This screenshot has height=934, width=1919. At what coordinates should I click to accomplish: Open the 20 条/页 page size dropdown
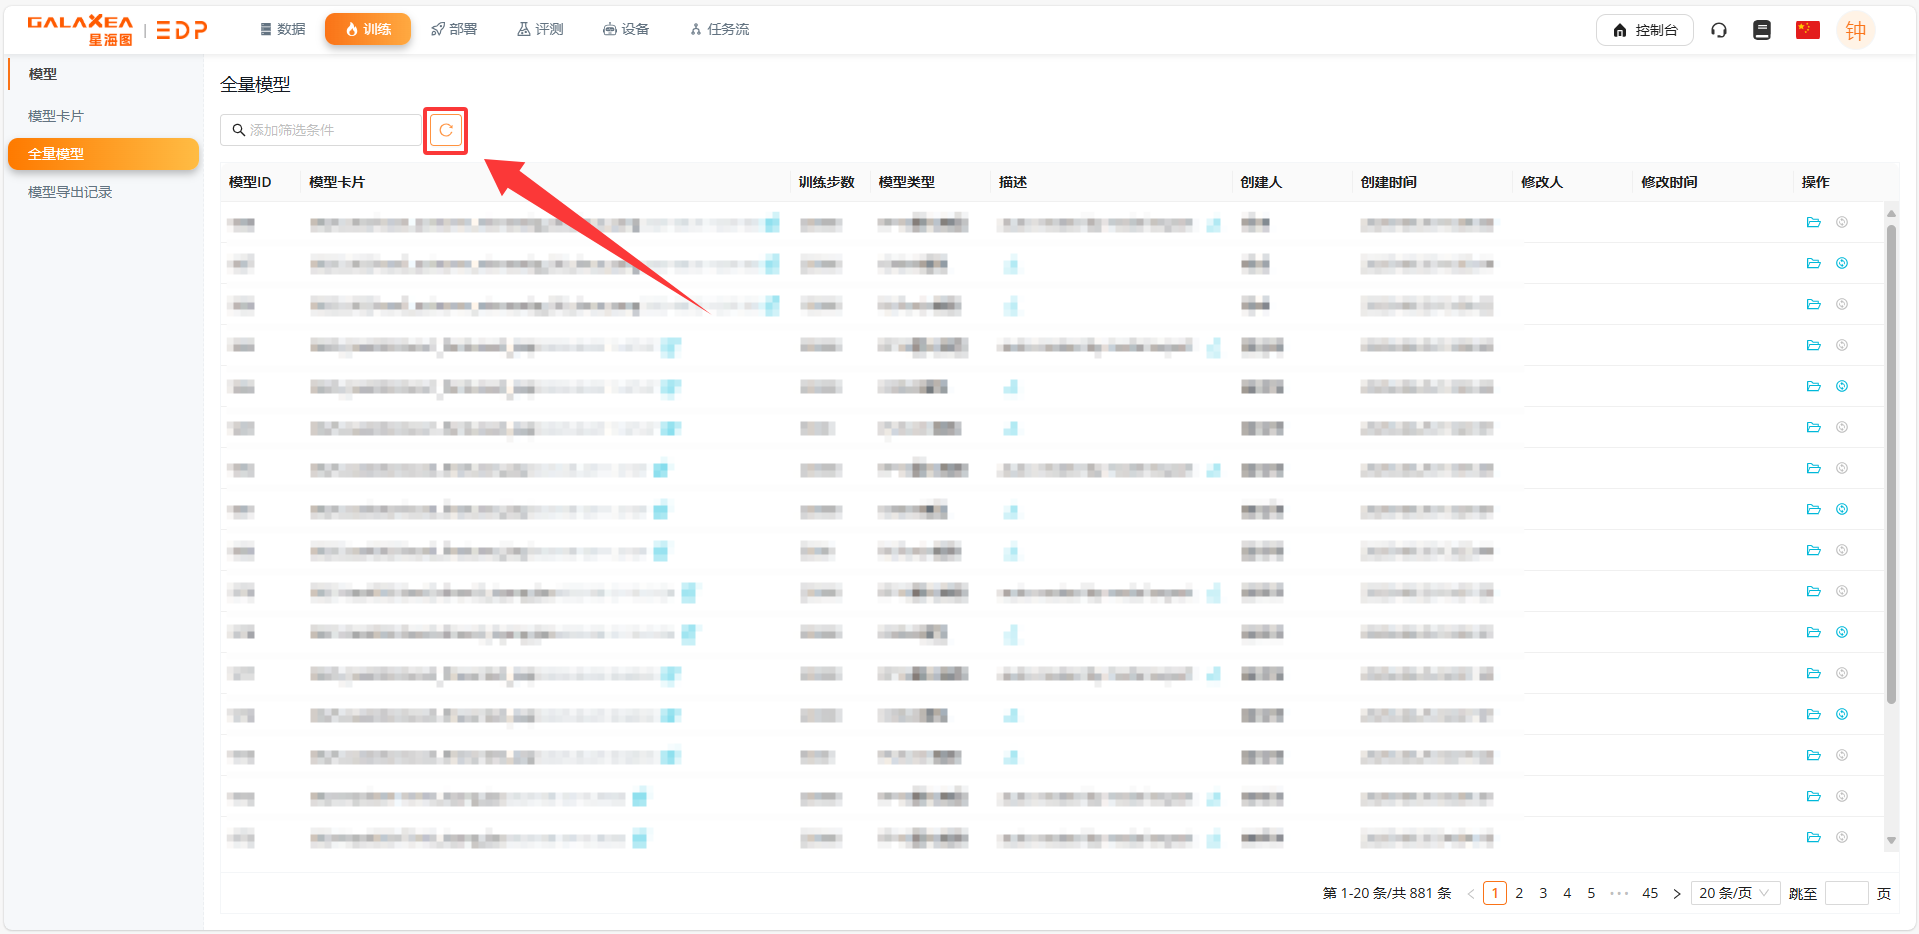click(x=1734, y=893)
